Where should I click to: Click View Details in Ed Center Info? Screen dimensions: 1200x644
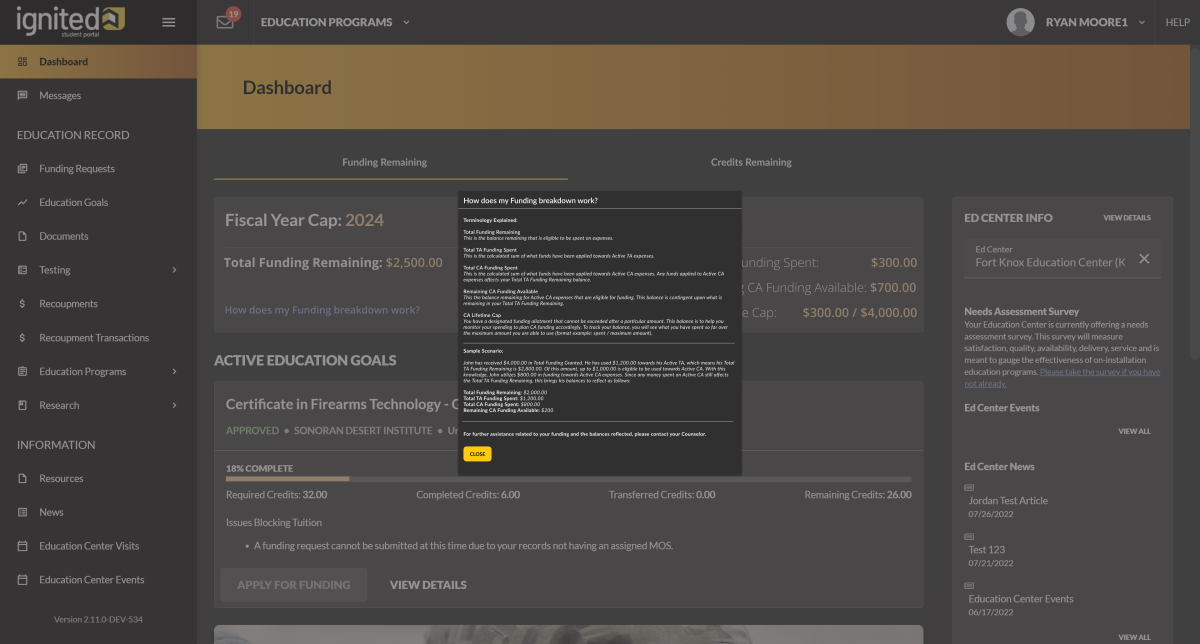tap(1126, 218)
